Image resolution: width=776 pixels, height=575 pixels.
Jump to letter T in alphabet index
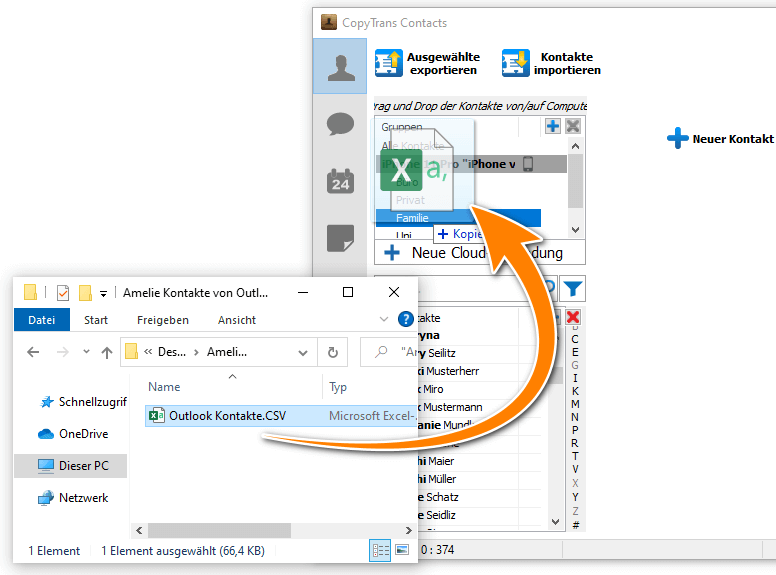[575, 456]
